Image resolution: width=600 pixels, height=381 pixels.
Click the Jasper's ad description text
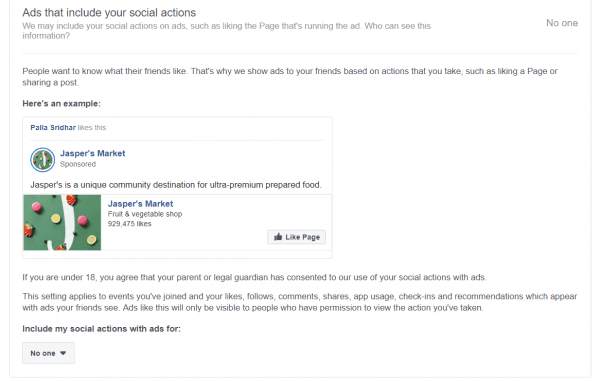coord(176,185)
